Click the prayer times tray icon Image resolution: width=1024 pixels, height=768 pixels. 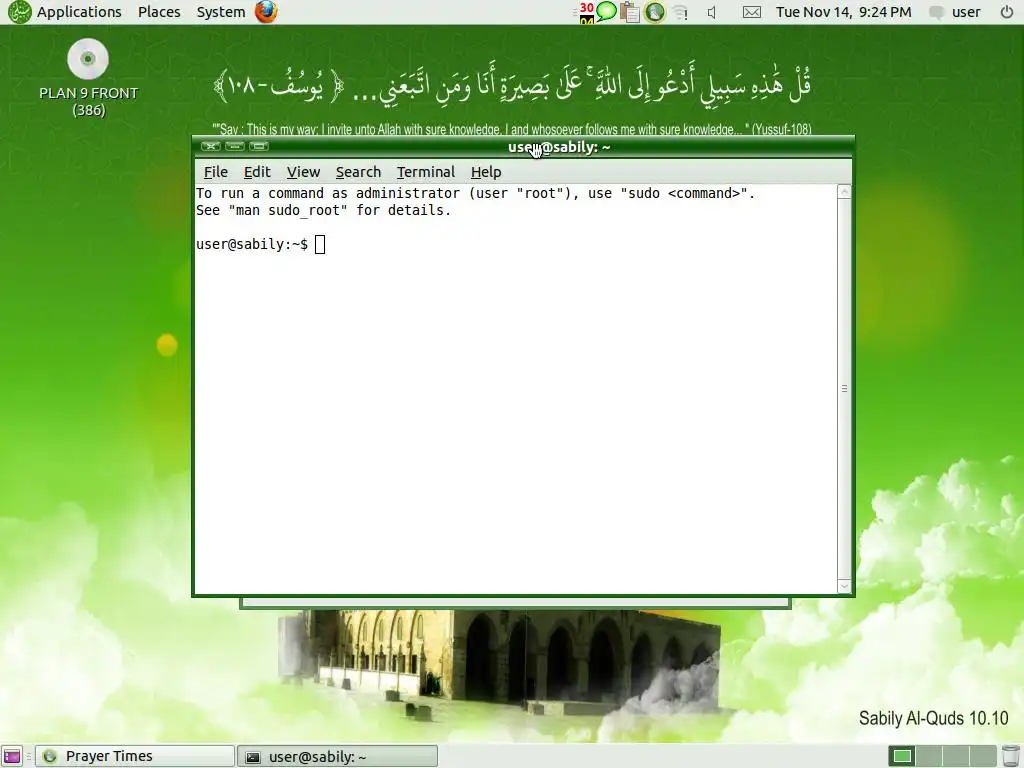click(x=654, y=12)
